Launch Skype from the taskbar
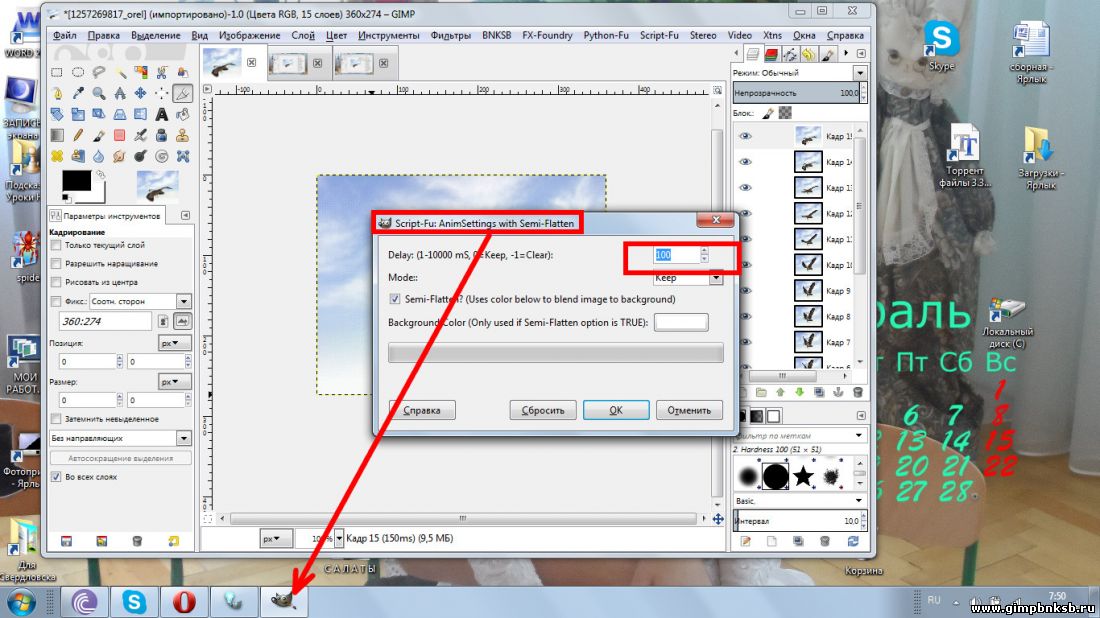The height and width of the screenshot is (618, 1100). point(135,601)
